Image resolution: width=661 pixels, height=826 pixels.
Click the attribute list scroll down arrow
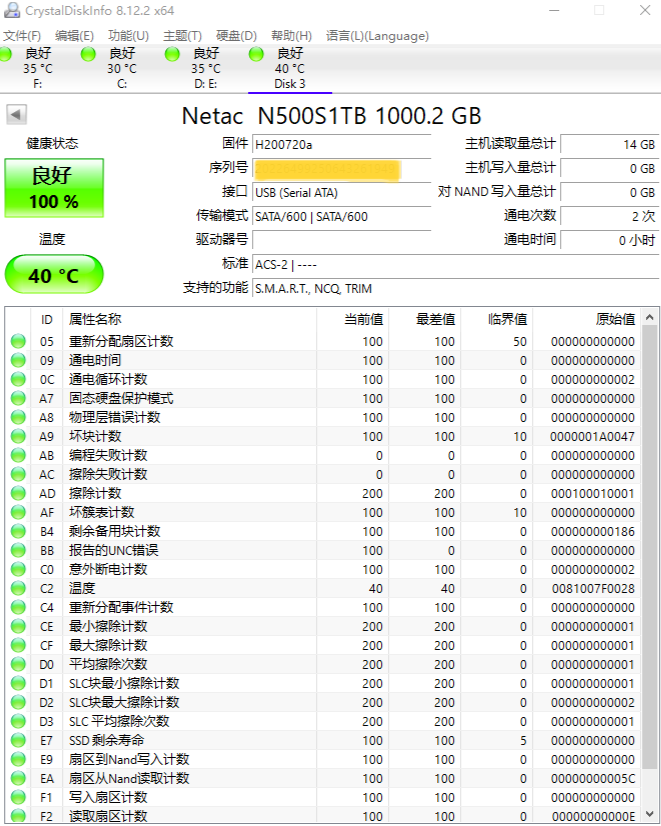coord(649,814)
